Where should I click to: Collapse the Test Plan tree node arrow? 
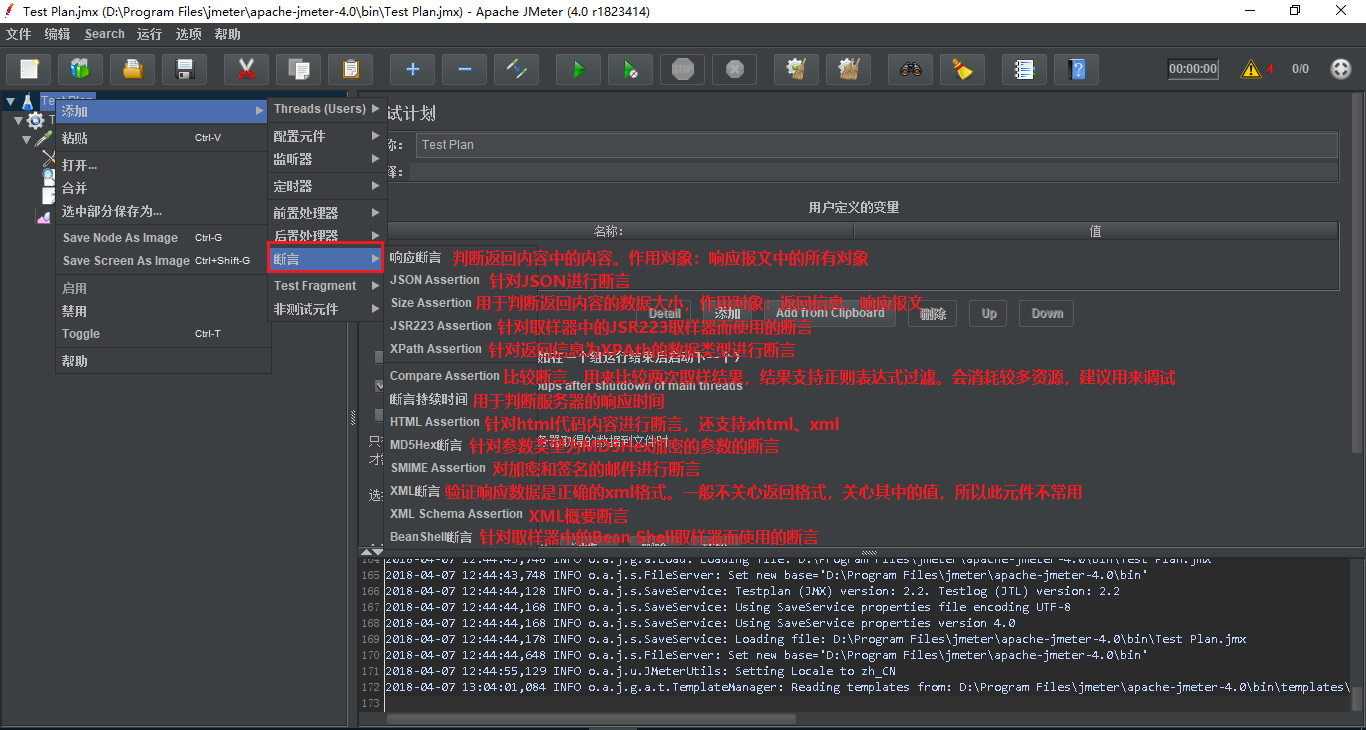[x=9, y=102]
